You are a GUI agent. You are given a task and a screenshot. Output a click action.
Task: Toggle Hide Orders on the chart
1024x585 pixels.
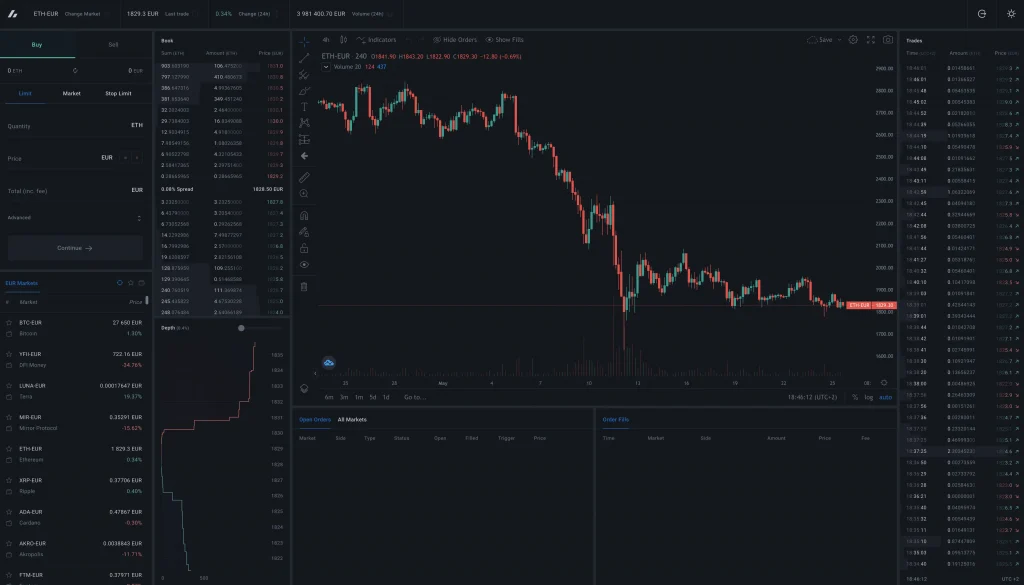(455, 40)
